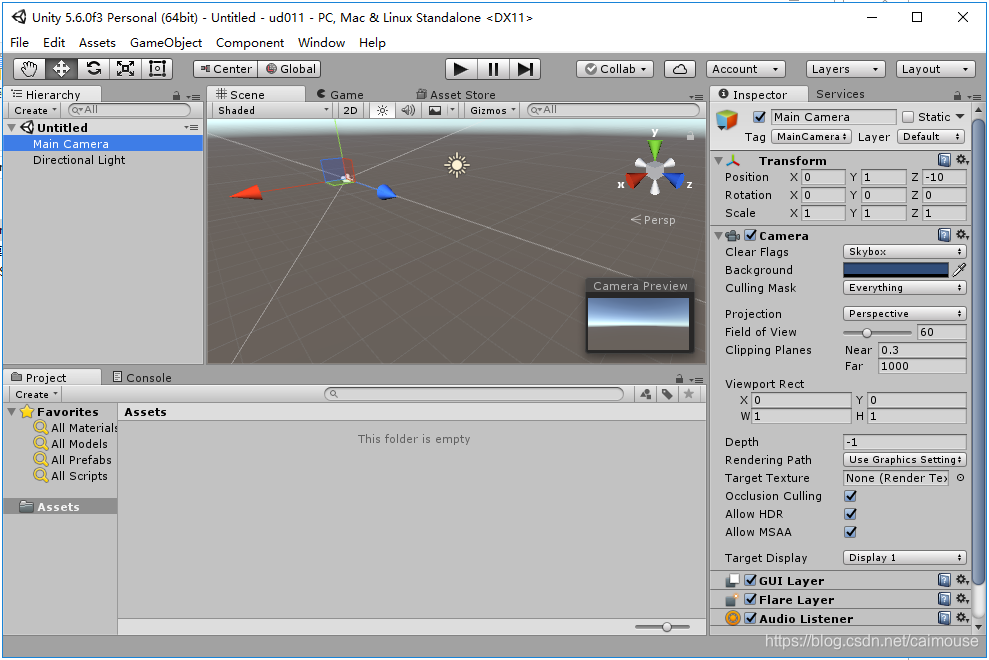Open Transform component gear settings

(x=962, y=160)
